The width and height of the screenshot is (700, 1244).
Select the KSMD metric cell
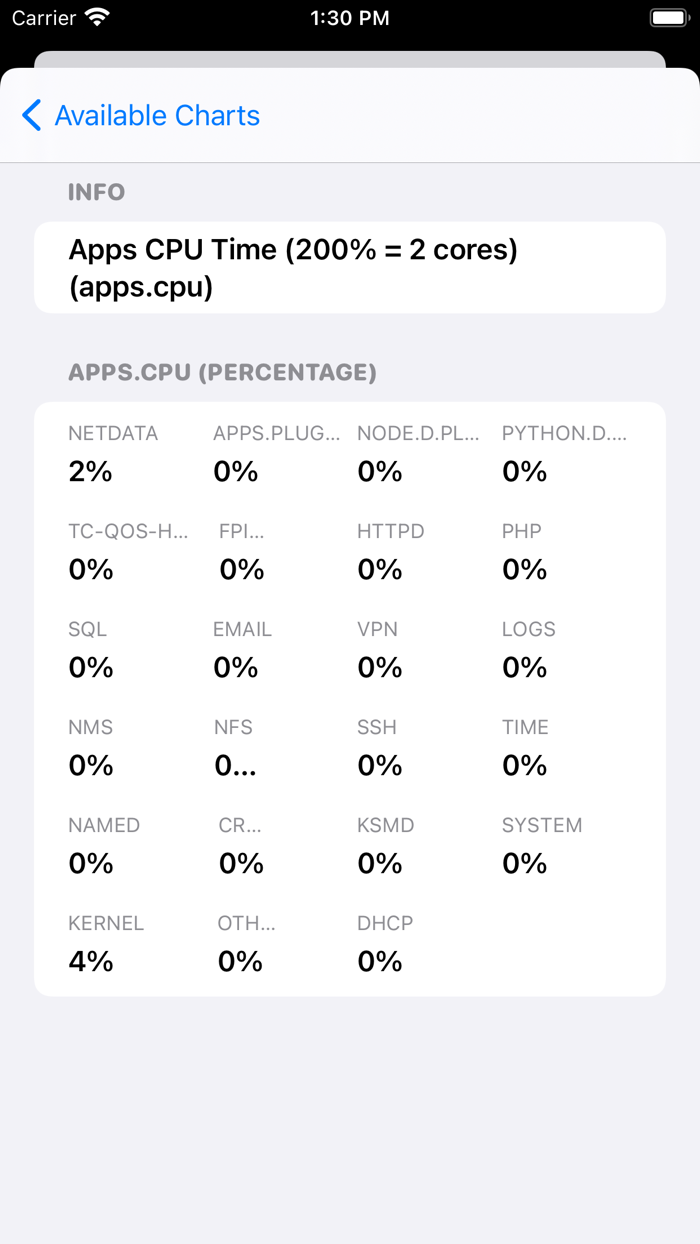click(x=385, y=846)
